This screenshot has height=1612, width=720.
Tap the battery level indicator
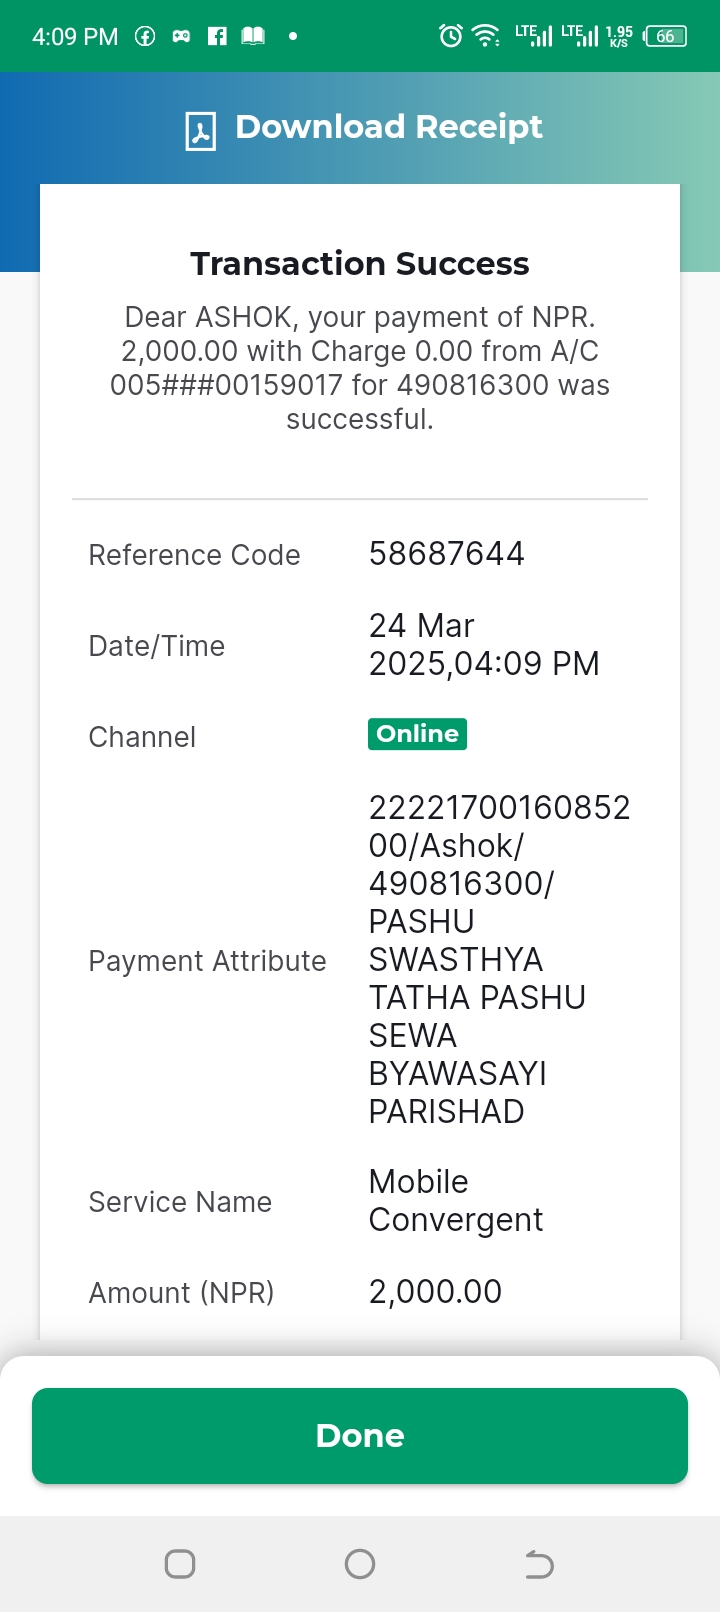tap(666, 36)
